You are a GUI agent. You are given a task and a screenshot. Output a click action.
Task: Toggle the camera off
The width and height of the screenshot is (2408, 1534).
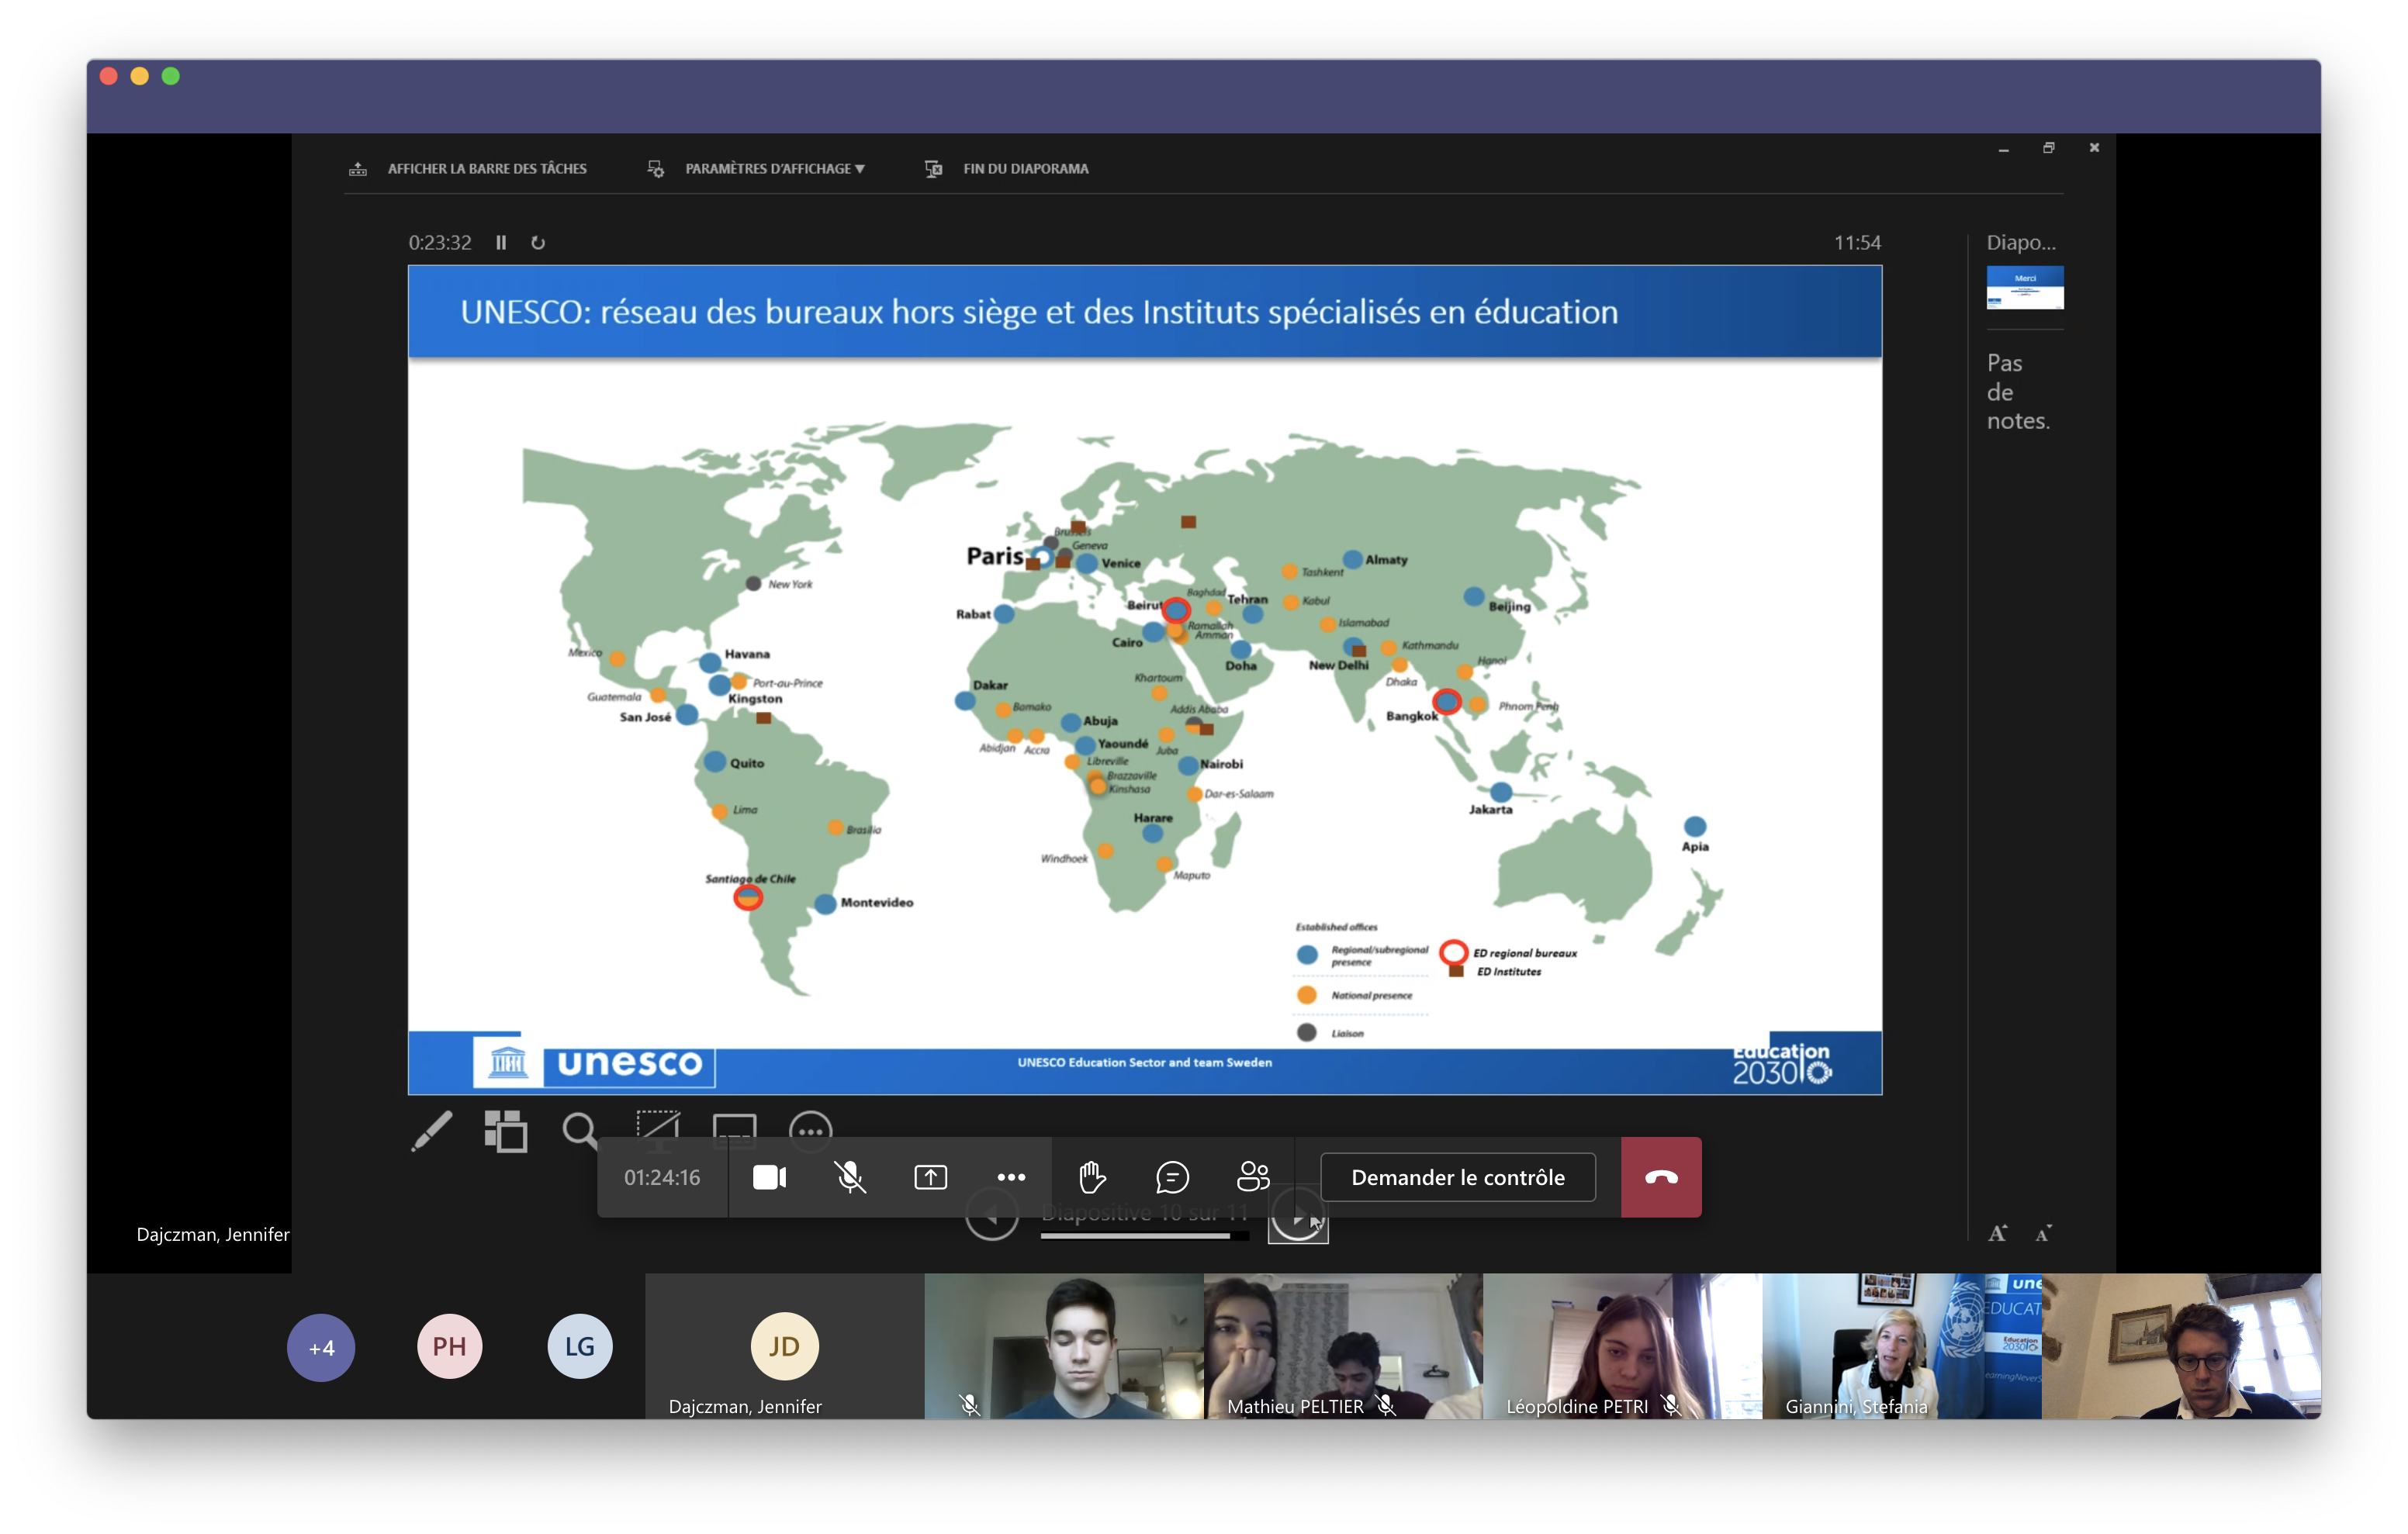[x=769, y=1177]
